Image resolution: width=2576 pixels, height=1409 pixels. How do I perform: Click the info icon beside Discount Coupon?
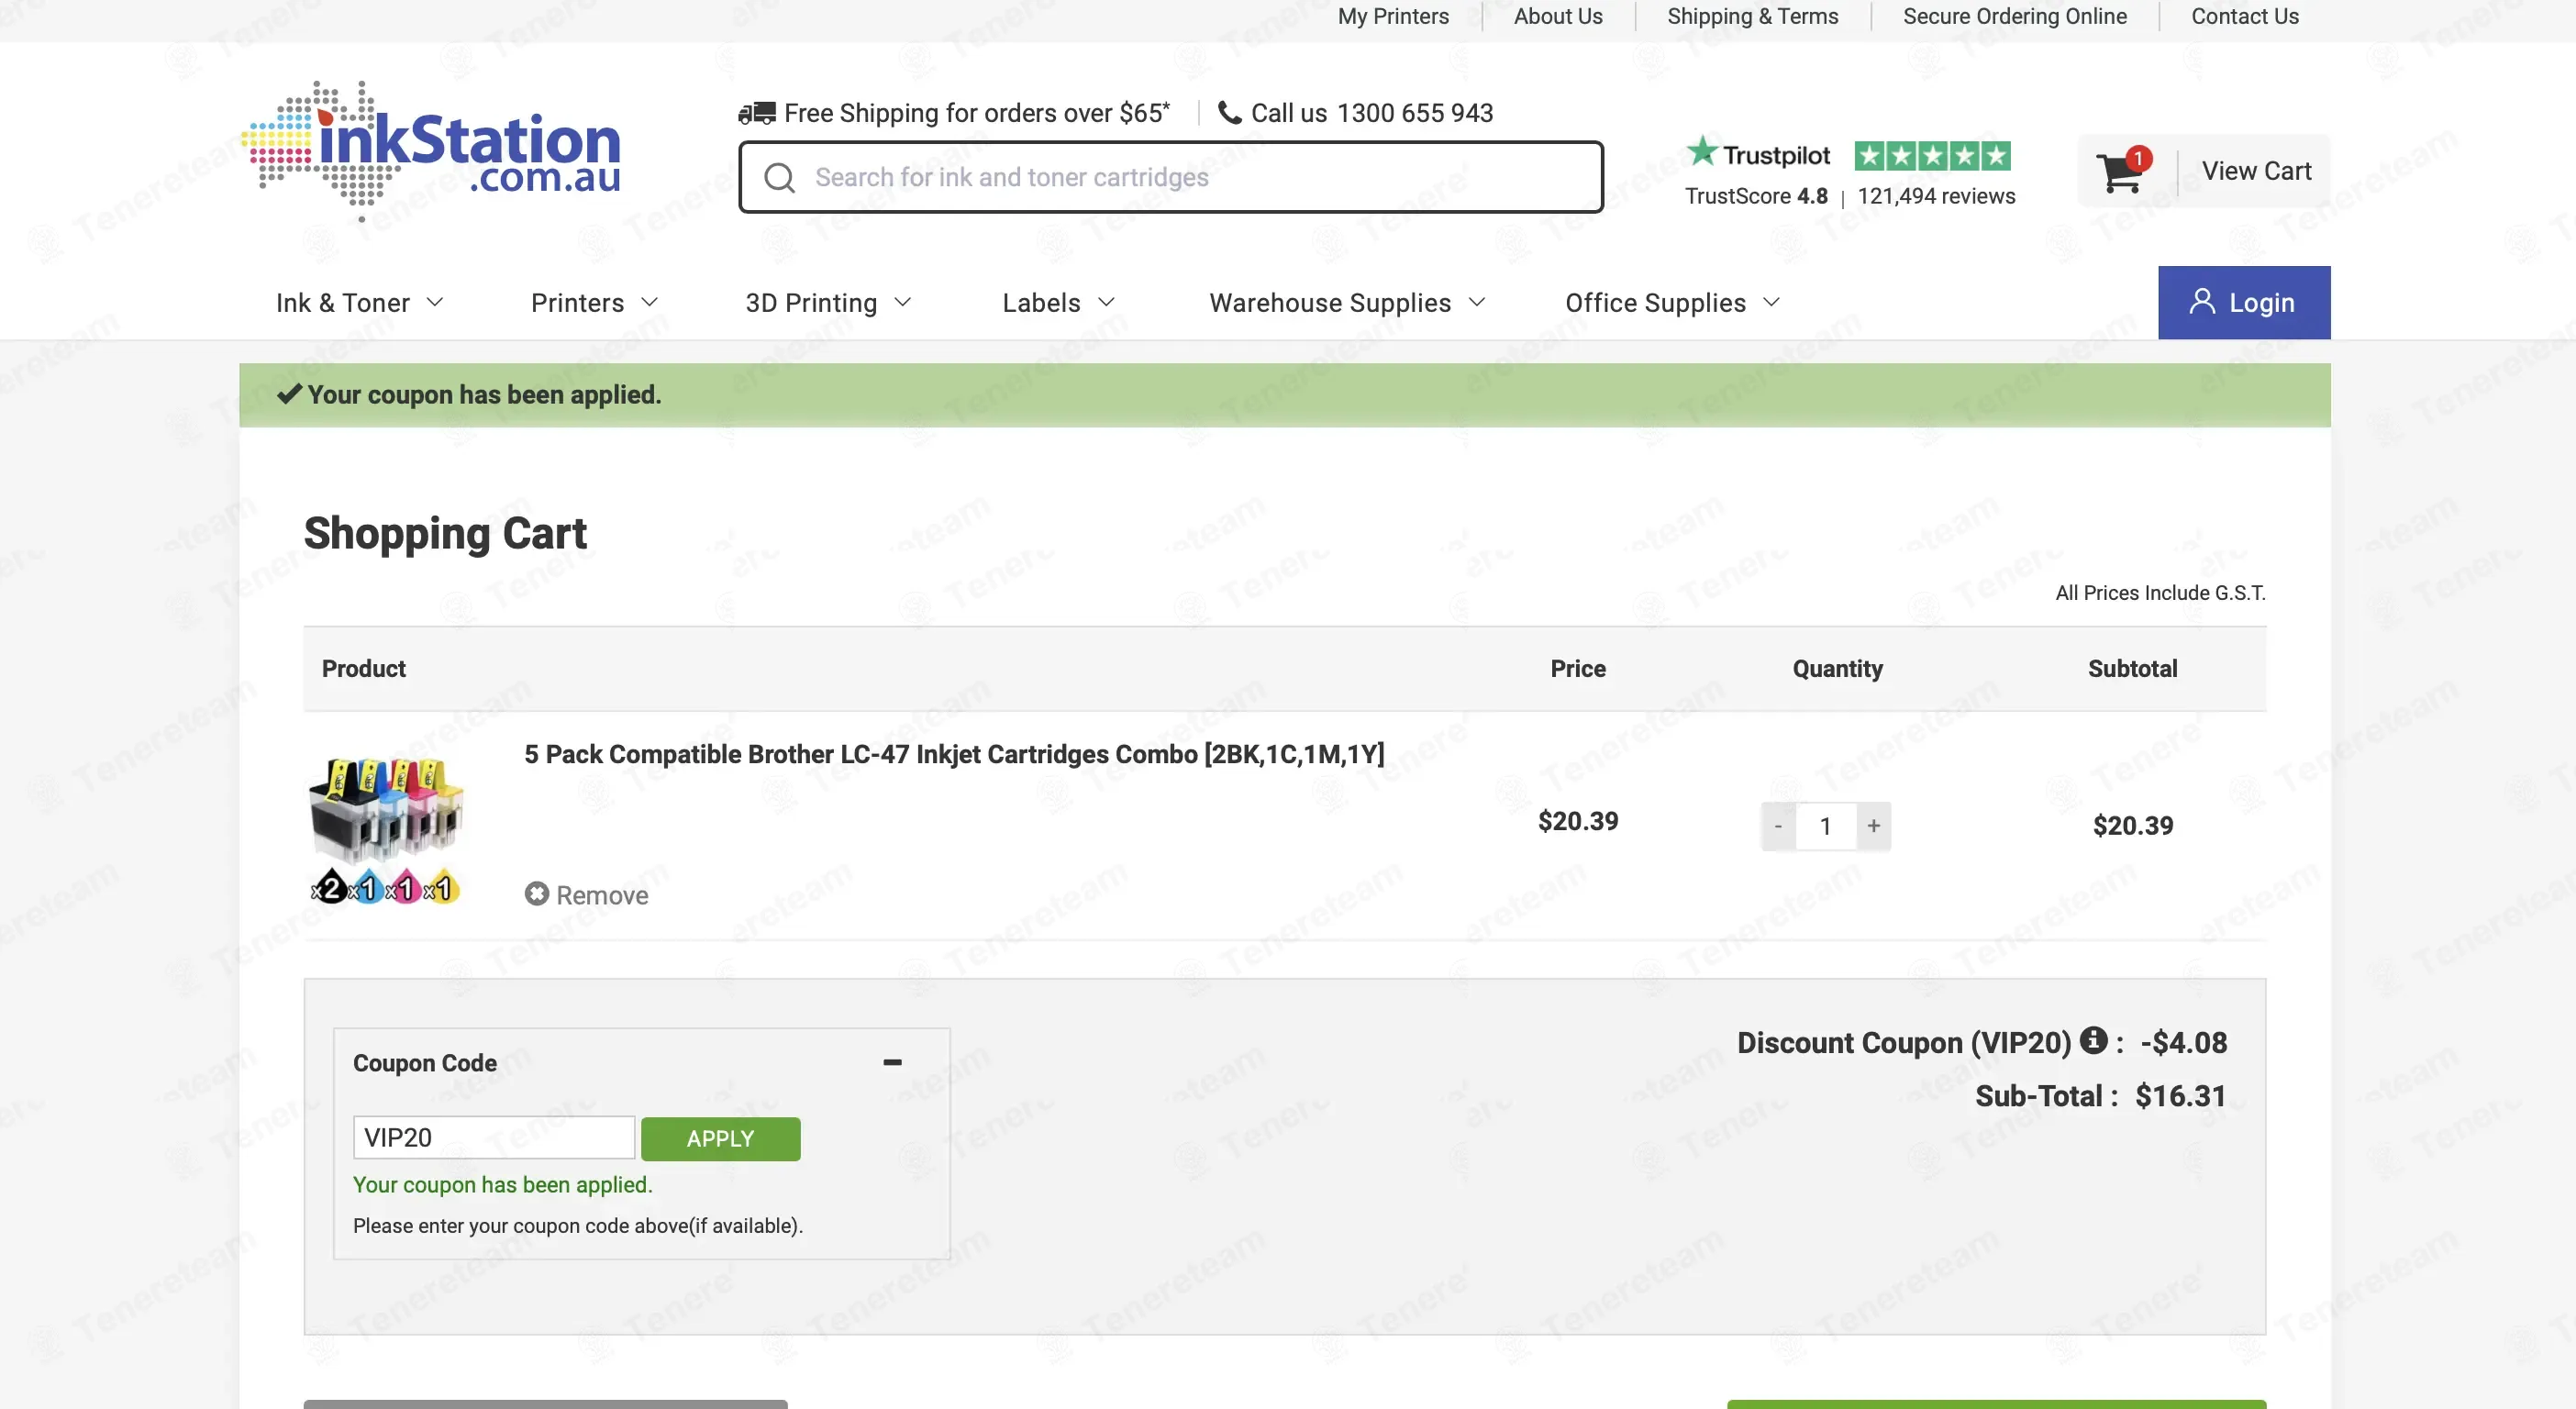point(2093,1040)
